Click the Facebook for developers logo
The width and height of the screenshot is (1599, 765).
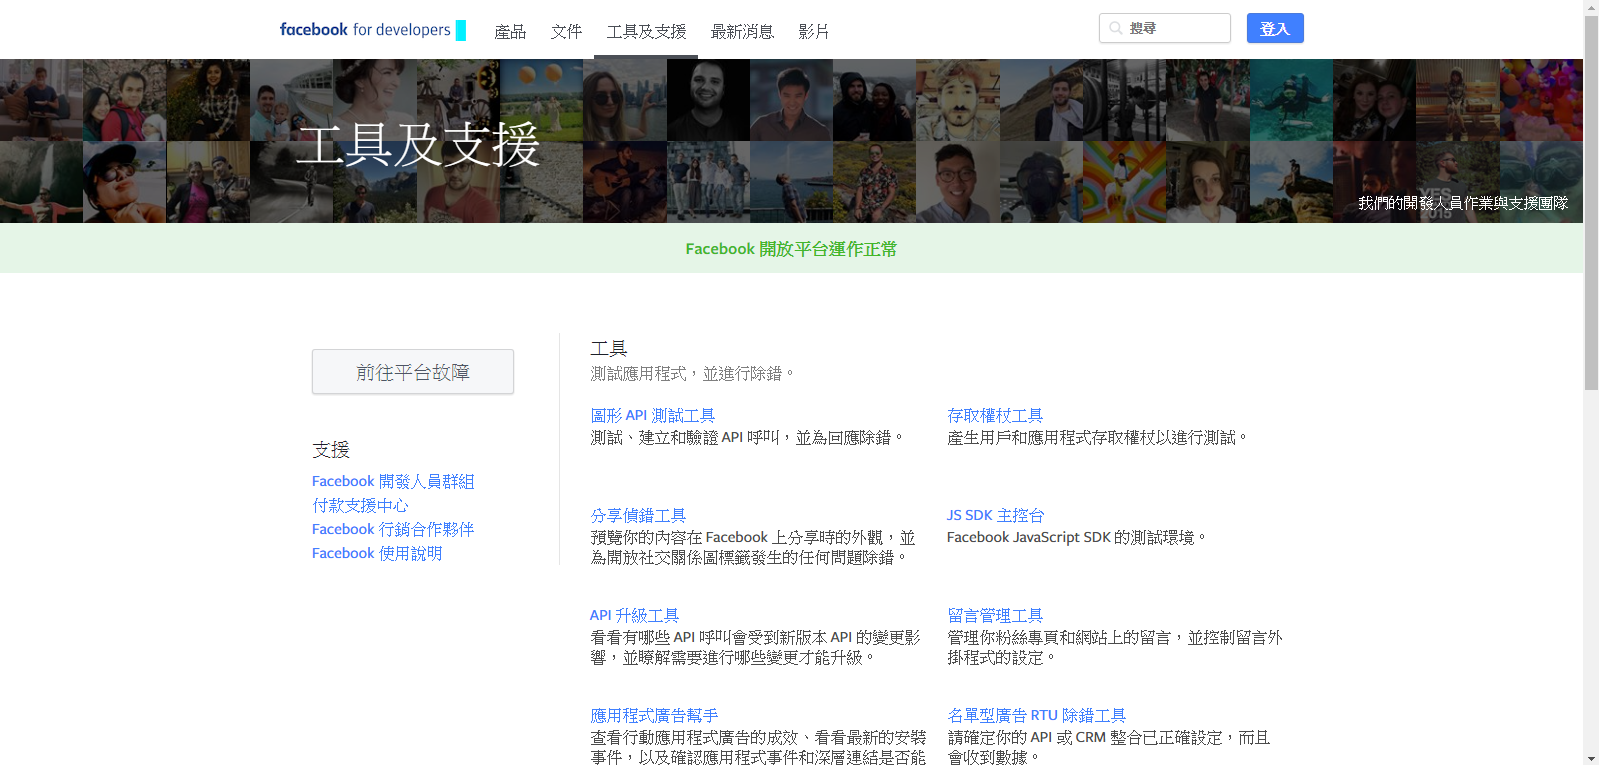(x=365, y=30)
